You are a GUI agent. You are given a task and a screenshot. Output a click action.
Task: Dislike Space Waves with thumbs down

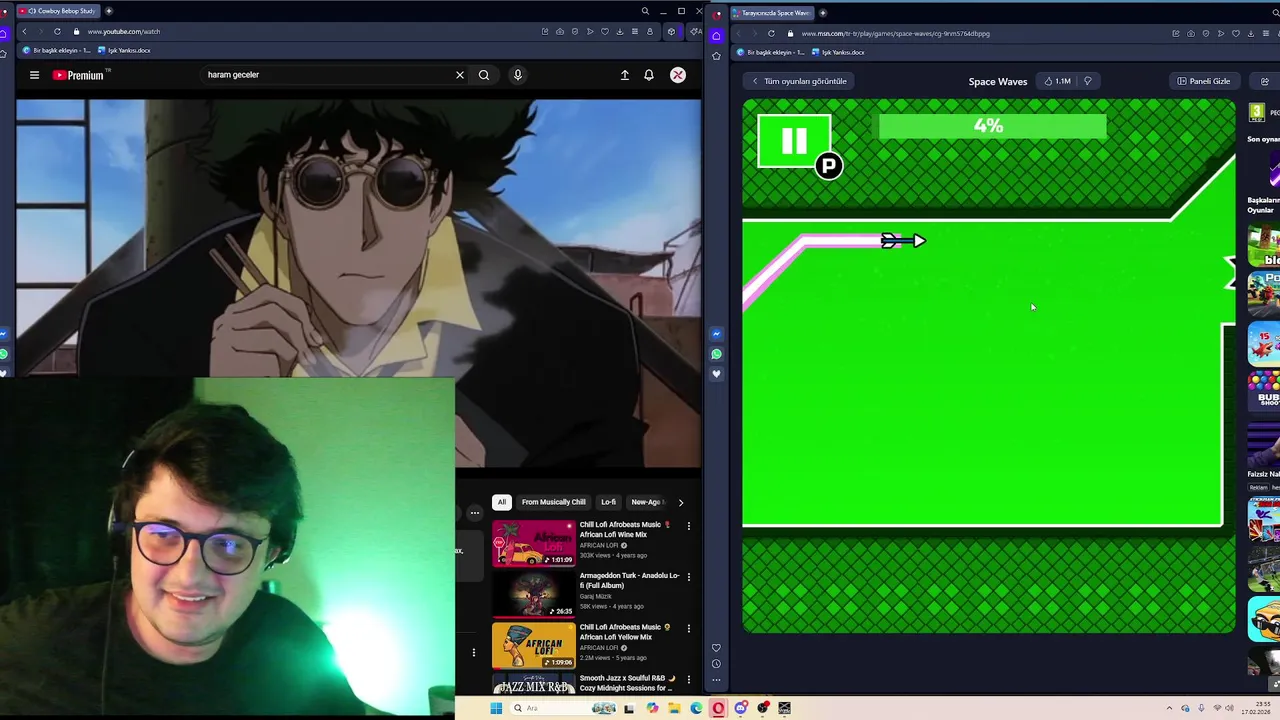click(x=1088, y=81)
